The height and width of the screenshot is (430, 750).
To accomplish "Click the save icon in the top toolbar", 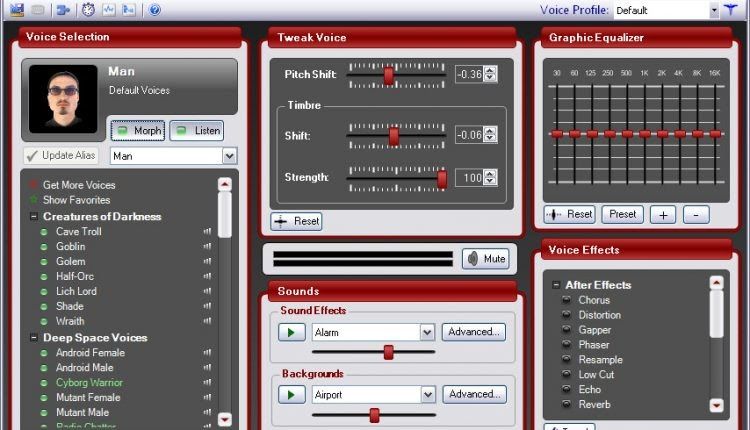I will (17, 10).
